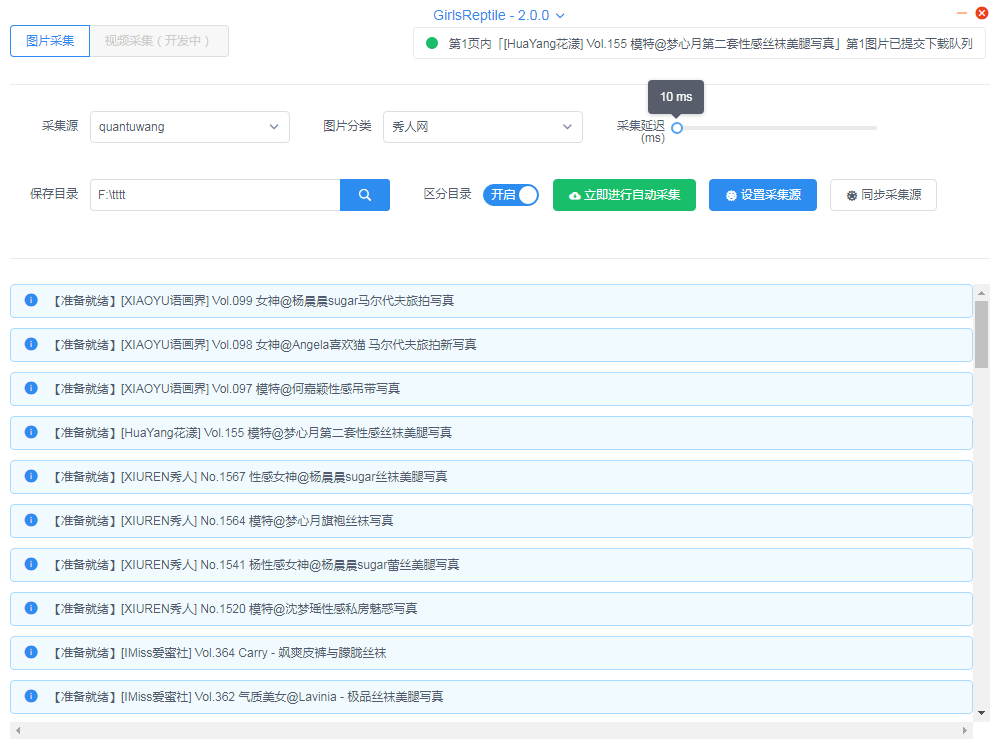Click info icon of HuaYang Vol.155 row
This screenshot has width=1000, height=750.
31,432
